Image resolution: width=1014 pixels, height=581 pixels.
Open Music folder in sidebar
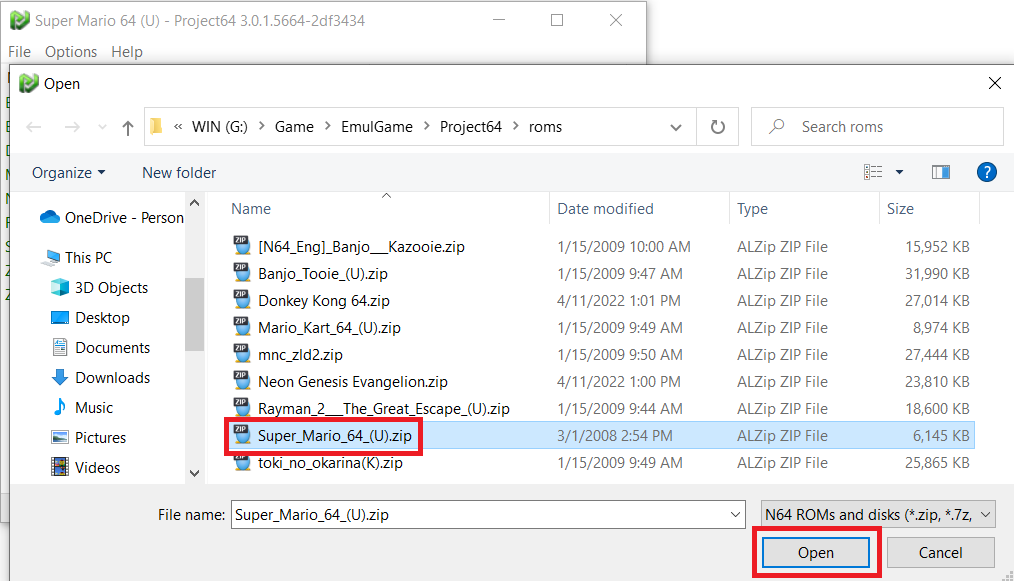[81, 408]
